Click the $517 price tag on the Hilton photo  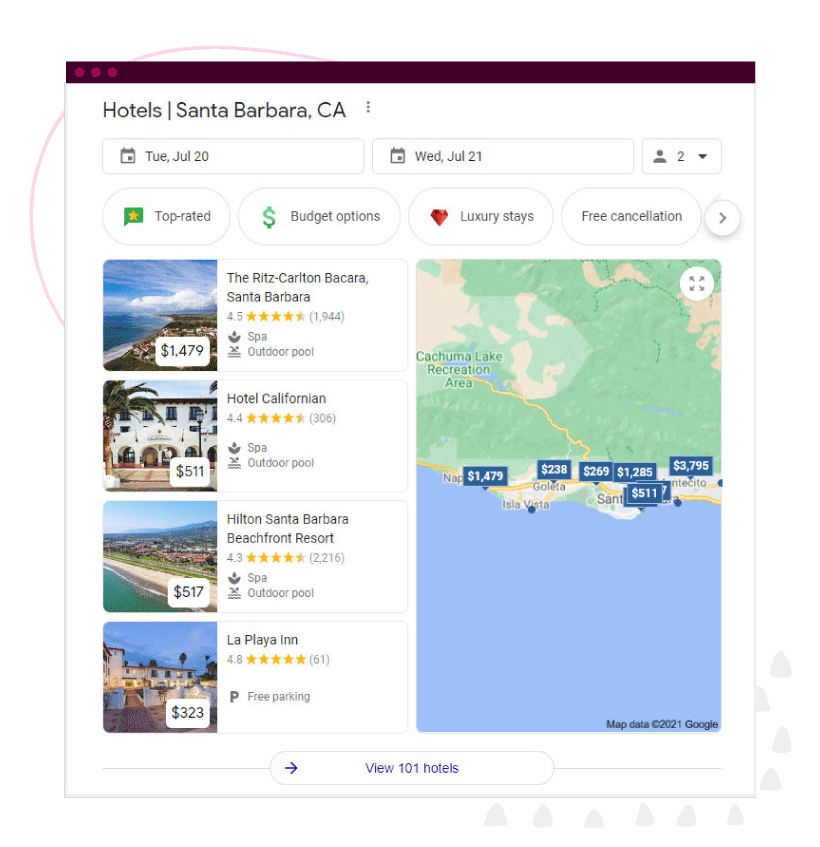pyautogui.click(x=189, y=592)
